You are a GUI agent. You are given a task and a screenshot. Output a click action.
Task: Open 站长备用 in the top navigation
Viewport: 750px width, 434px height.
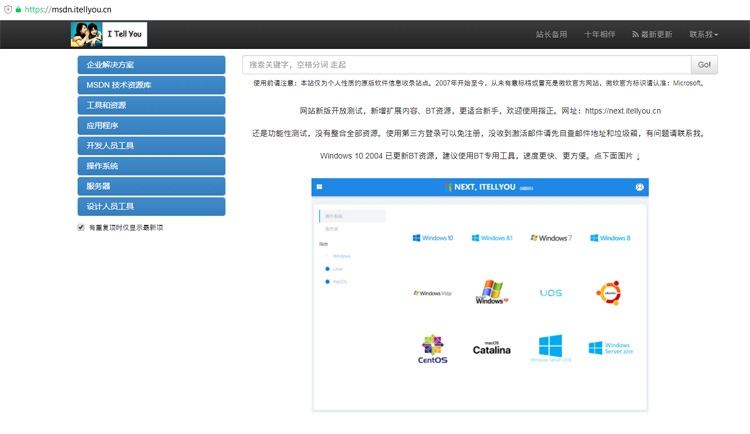coord(551,34)
